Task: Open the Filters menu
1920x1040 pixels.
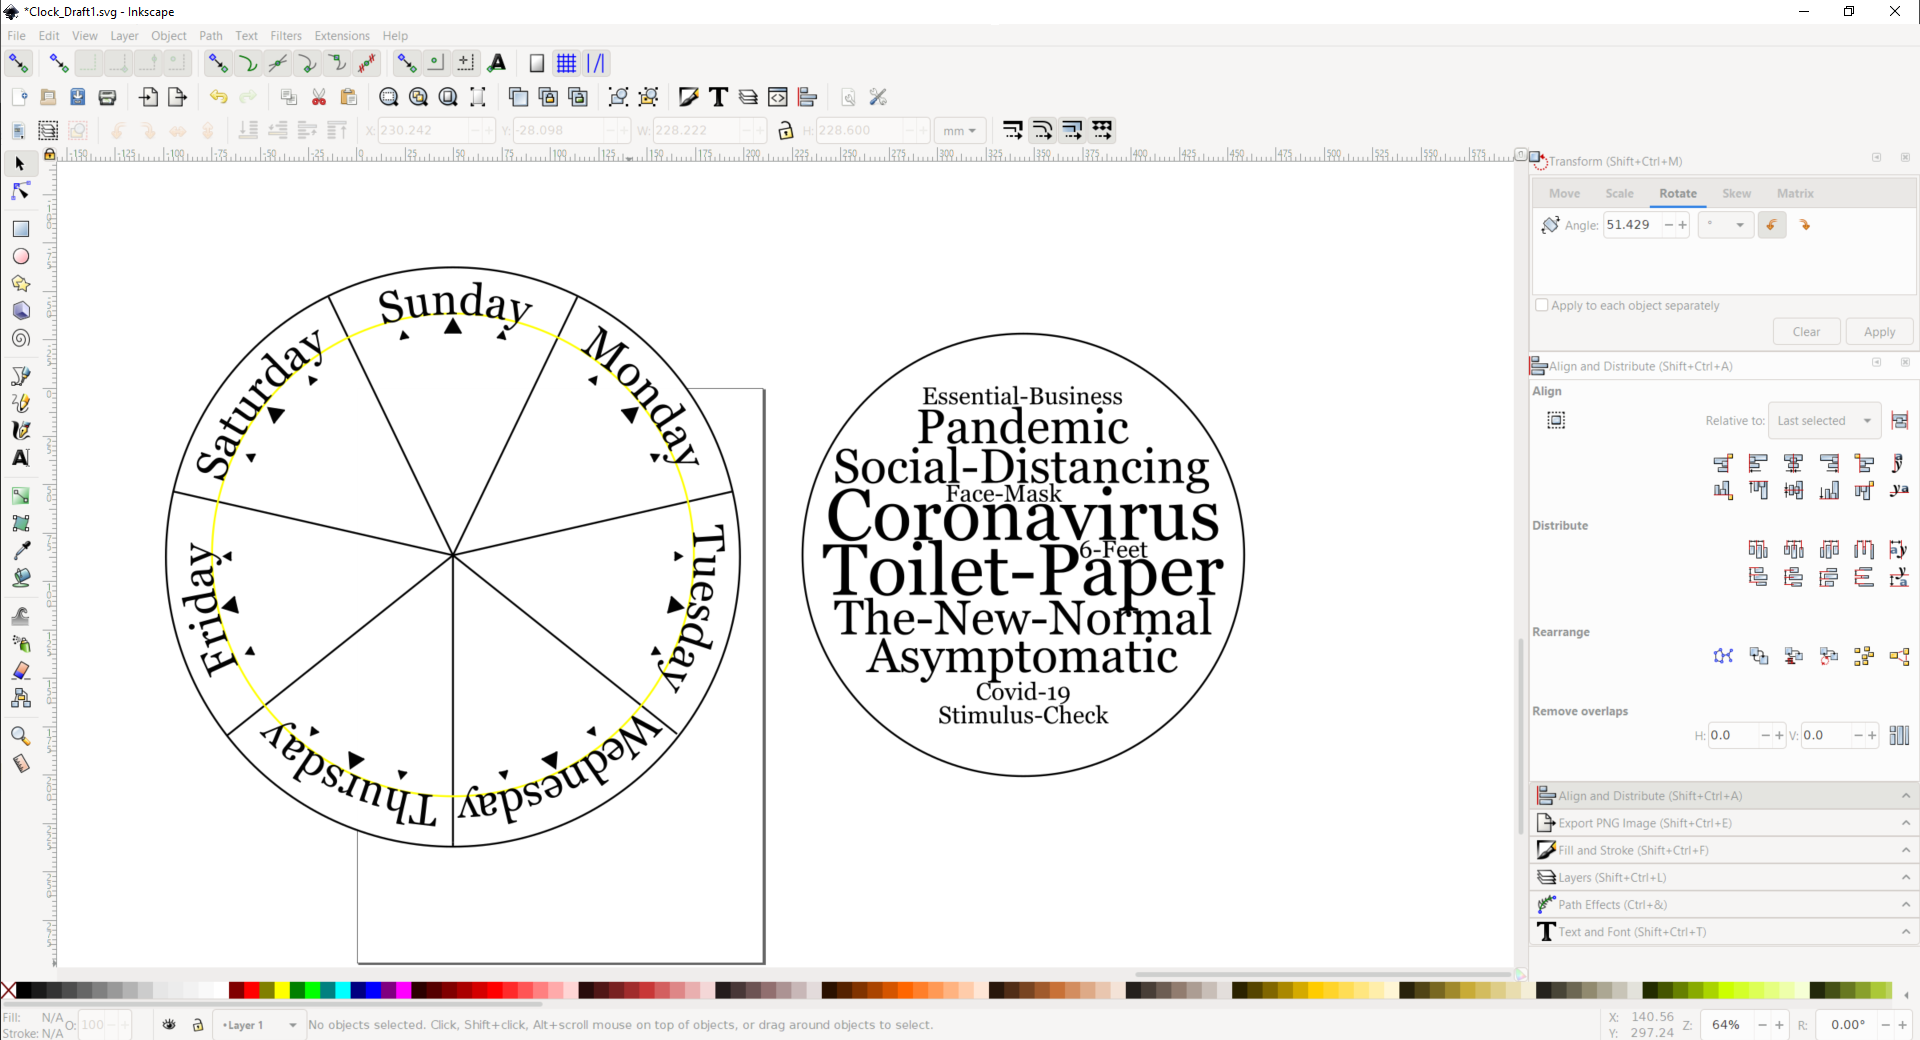Action: tap(286, 36)
